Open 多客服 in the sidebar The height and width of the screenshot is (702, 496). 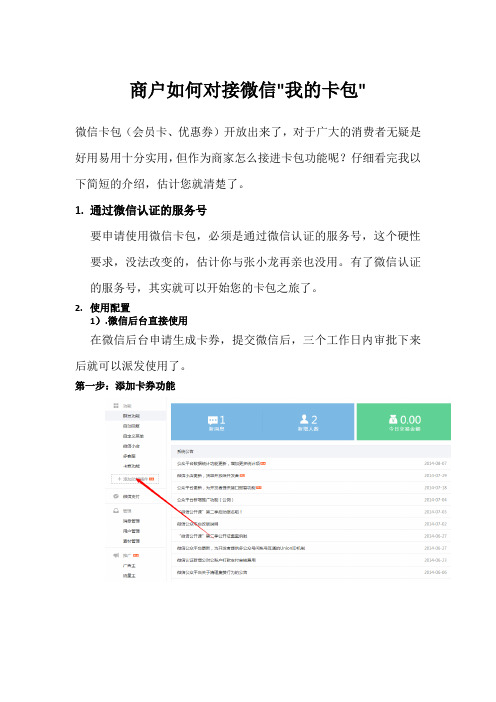coord(129,456)
